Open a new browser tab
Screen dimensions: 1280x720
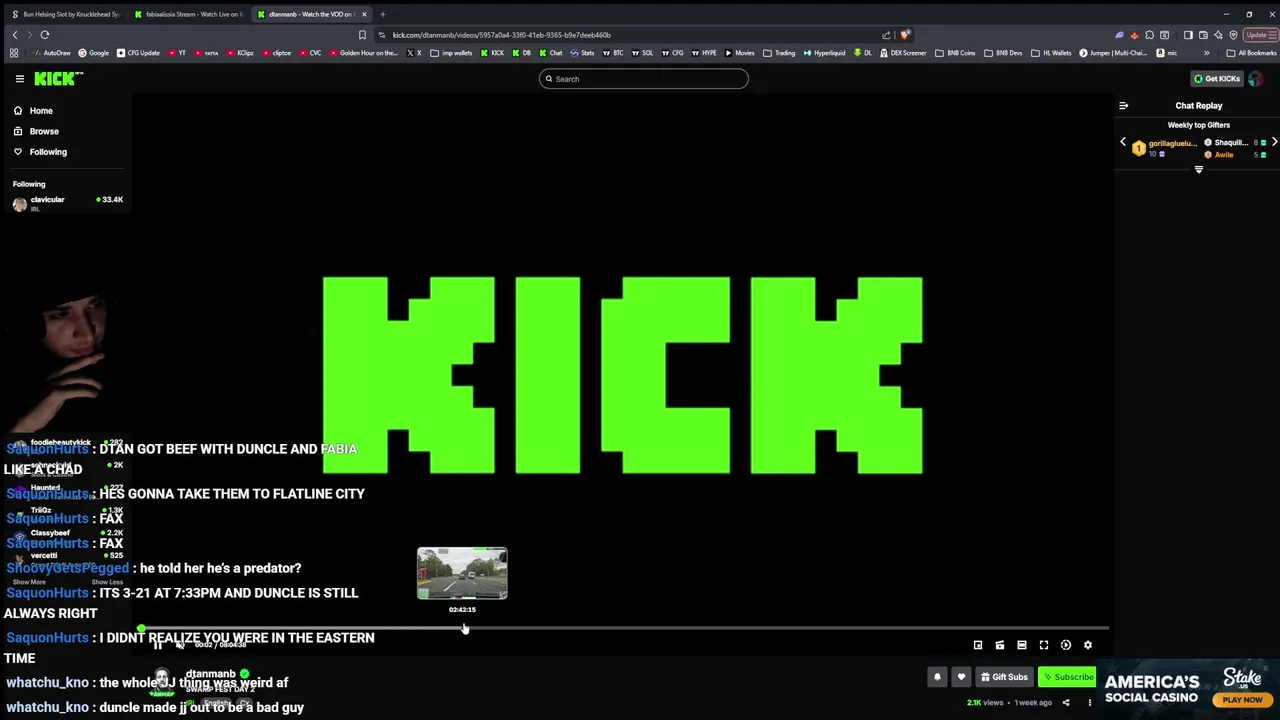[x=383, y=14]
